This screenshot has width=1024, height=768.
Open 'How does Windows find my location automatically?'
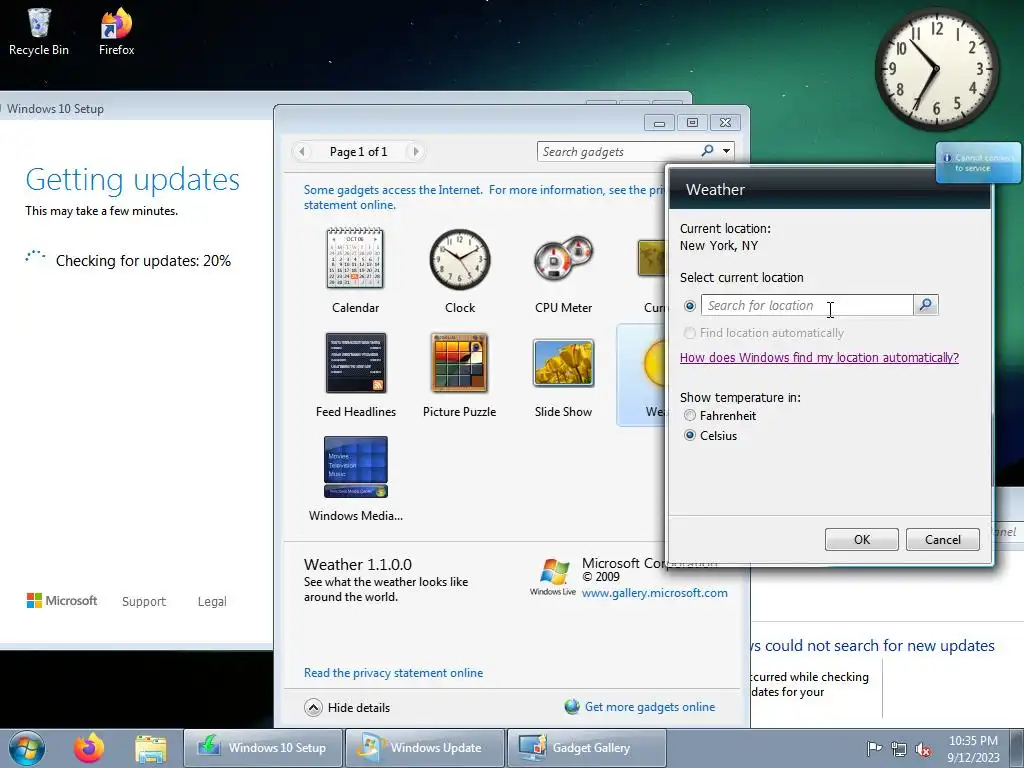(819, 357)
